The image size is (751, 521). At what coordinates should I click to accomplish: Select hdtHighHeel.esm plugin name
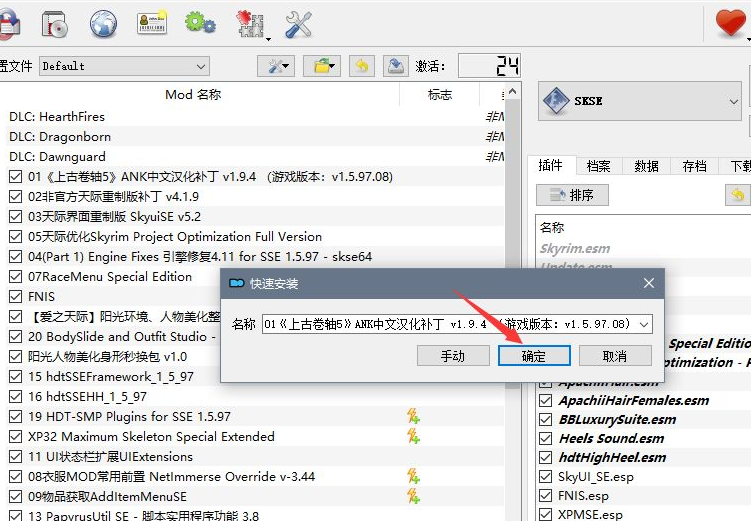tap(612, 457)
